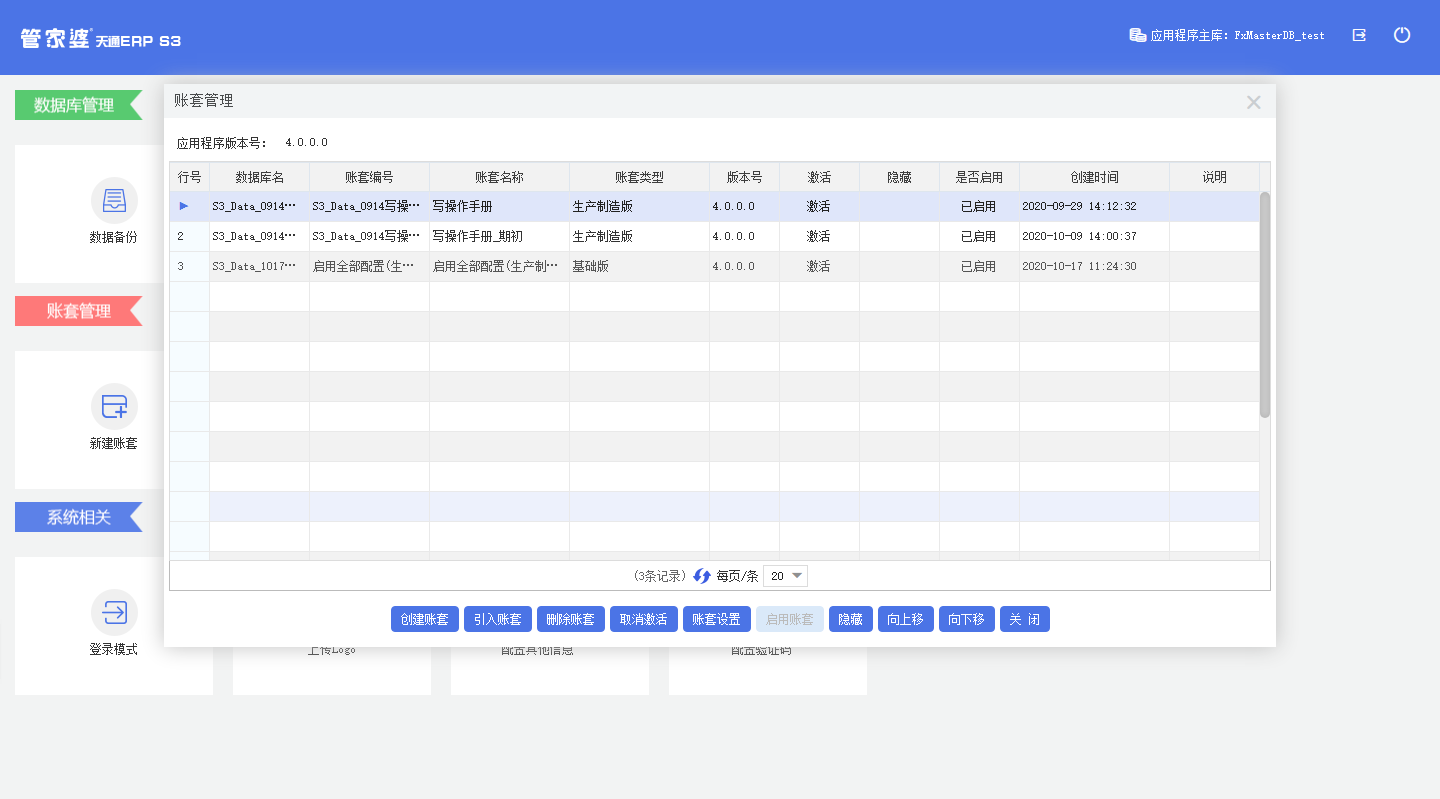The image size is (1440, 799).
Task: Sort by the 账套名称 column header
Action: [x=499, y=177]
